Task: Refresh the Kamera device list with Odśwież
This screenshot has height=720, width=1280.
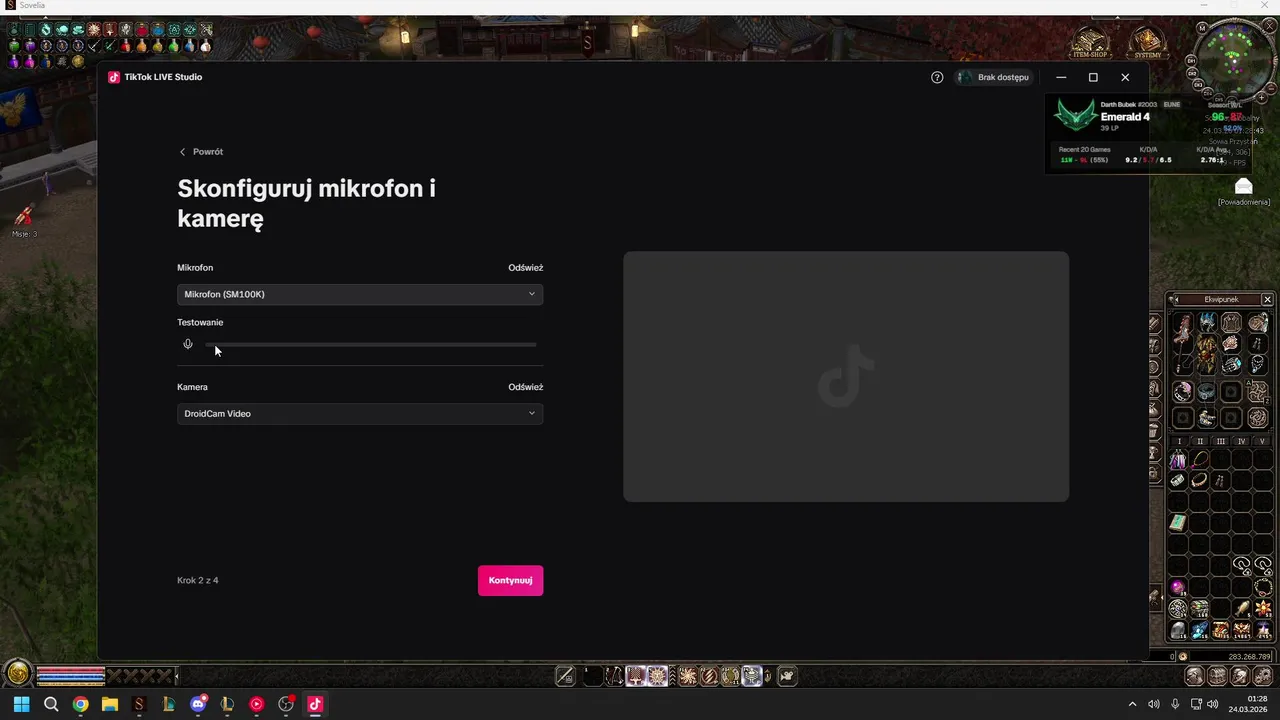Action: [x=525, y=387]
